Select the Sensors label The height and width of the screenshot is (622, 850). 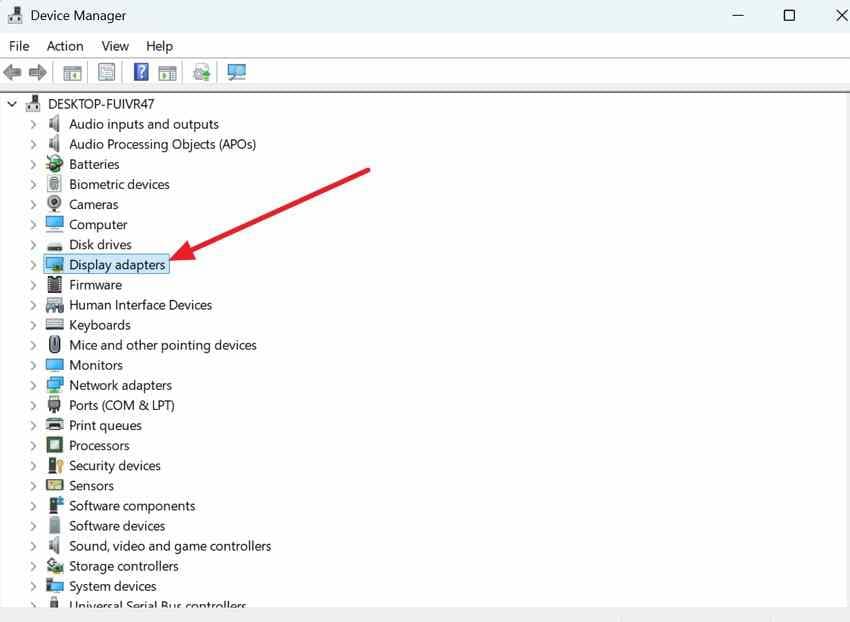tap(91, 485)
